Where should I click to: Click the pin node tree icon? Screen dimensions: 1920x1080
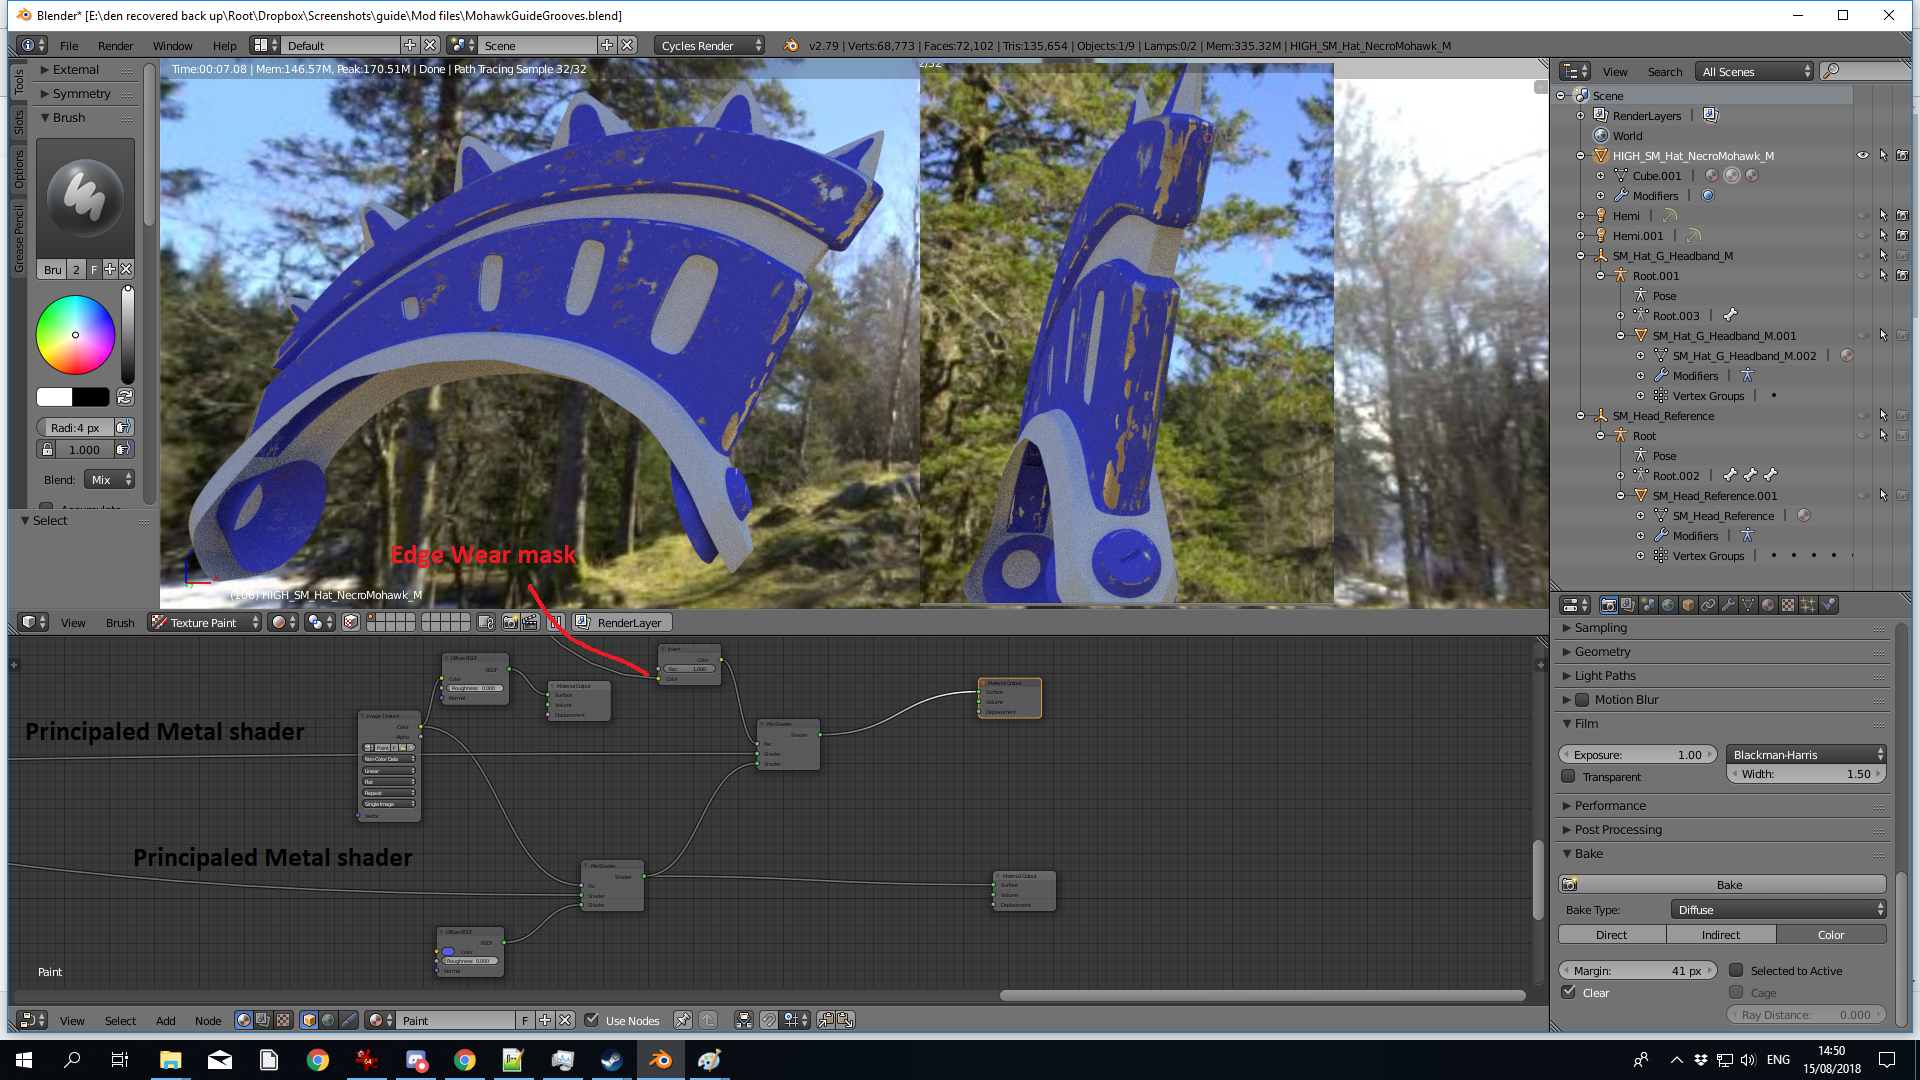(682, 1020)
